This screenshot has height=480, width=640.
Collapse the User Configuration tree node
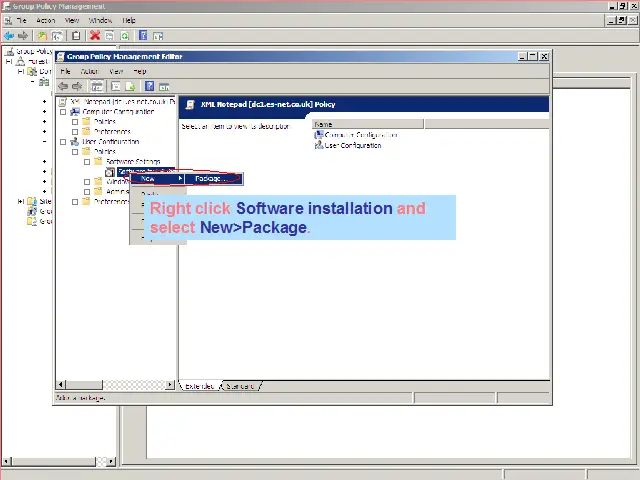tap(62, 142)
